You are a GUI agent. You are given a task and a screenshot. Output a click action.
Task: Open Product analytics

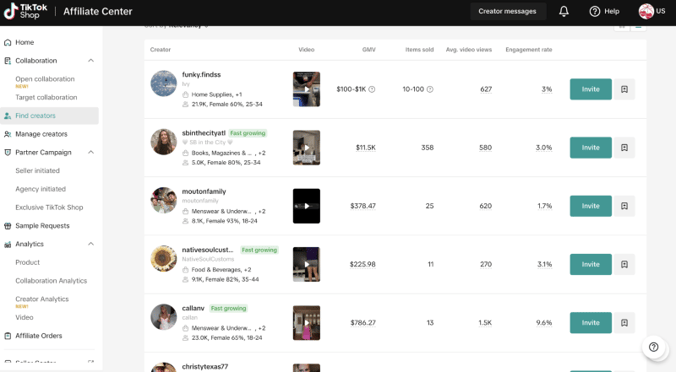click(28, 263)
